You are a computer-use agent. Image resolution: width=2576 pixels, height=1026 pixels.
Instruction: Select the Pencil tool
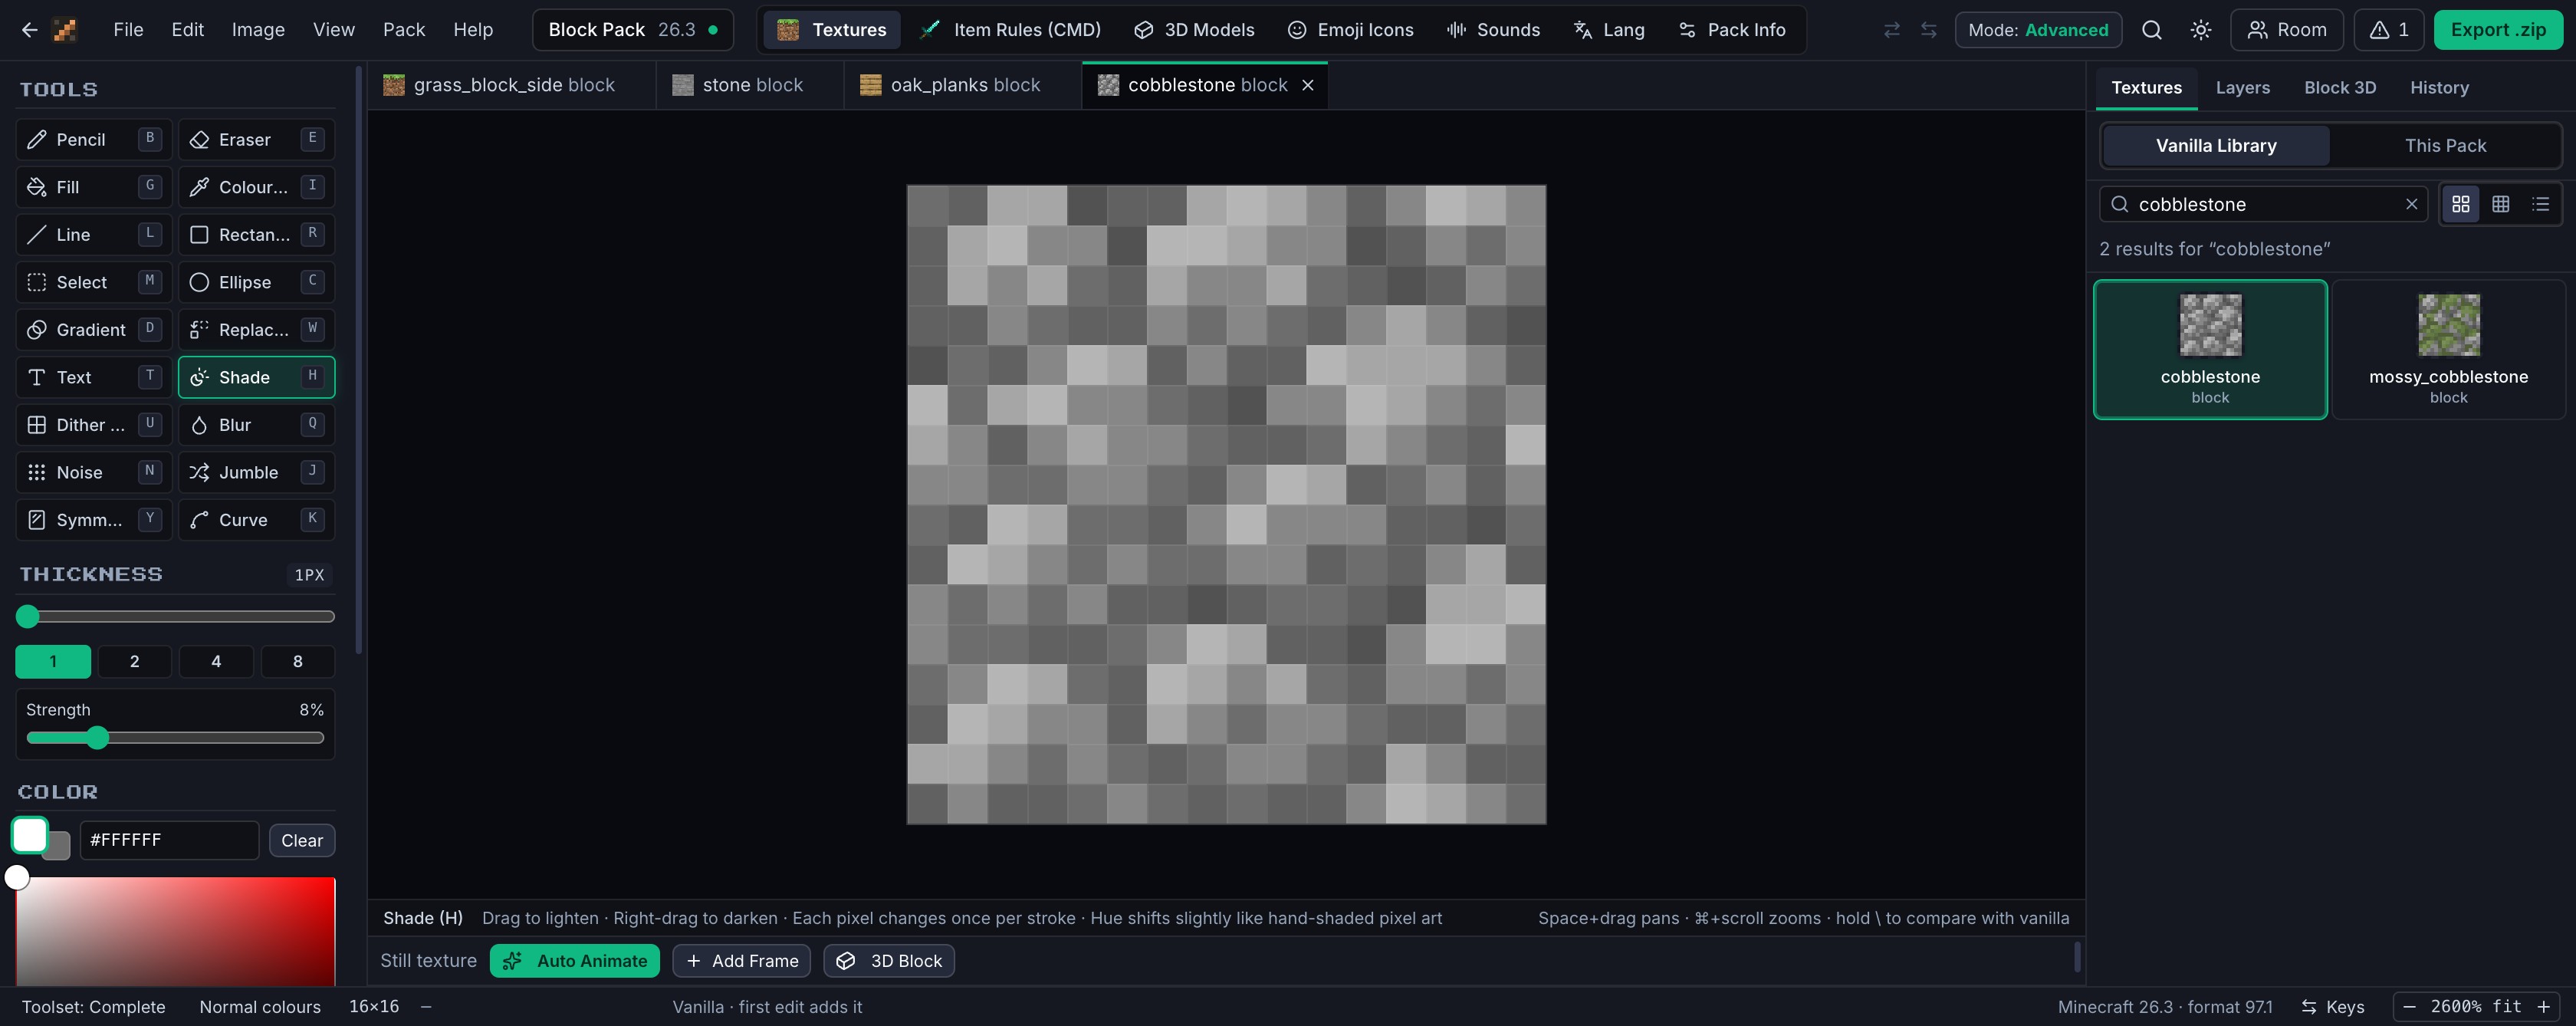[94, 139]
